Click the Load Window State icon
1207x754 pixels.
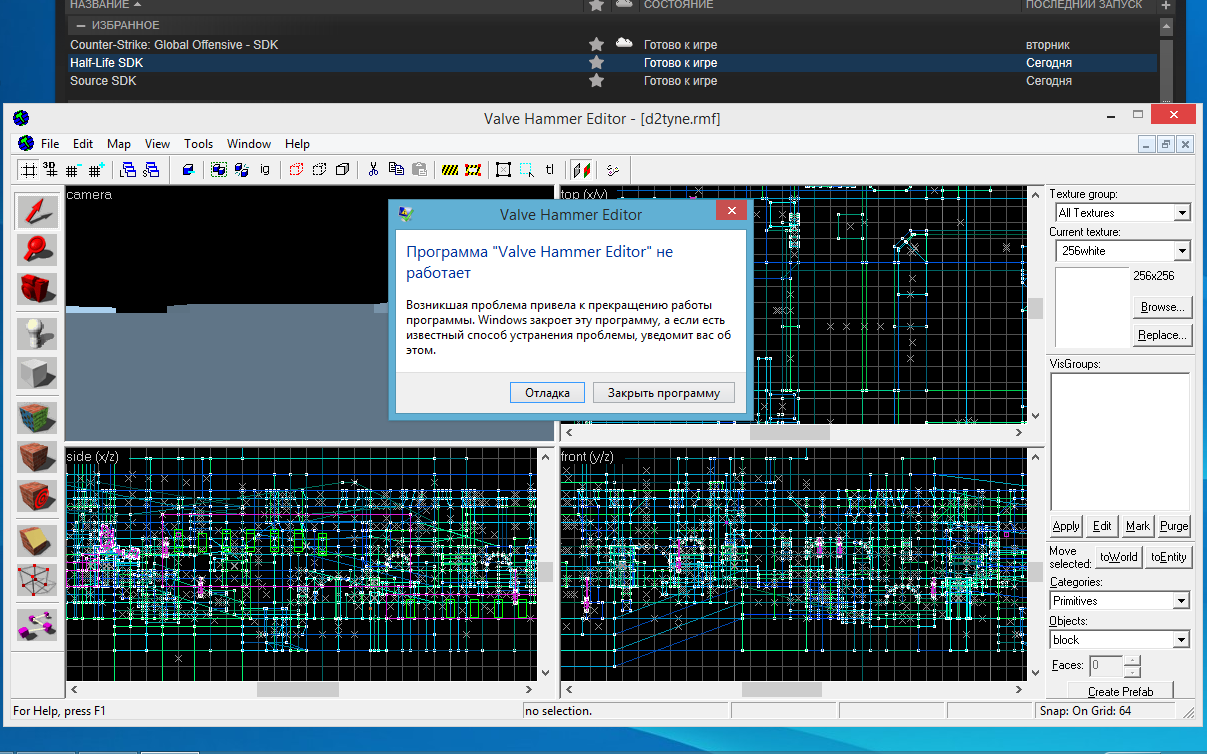point(129,169)
